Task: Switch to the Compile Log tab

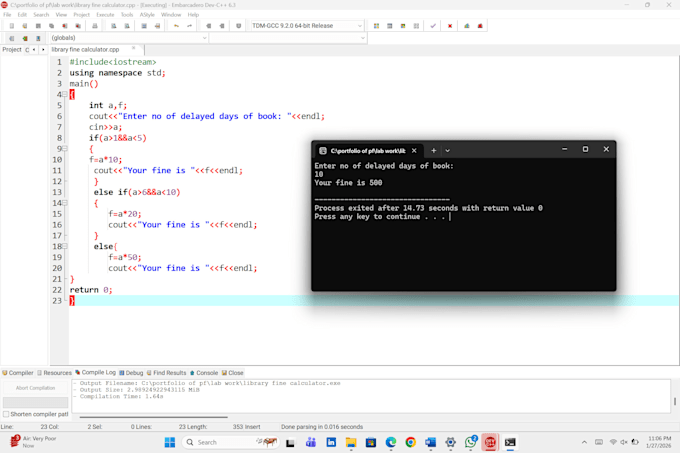Action: (95, 372)
